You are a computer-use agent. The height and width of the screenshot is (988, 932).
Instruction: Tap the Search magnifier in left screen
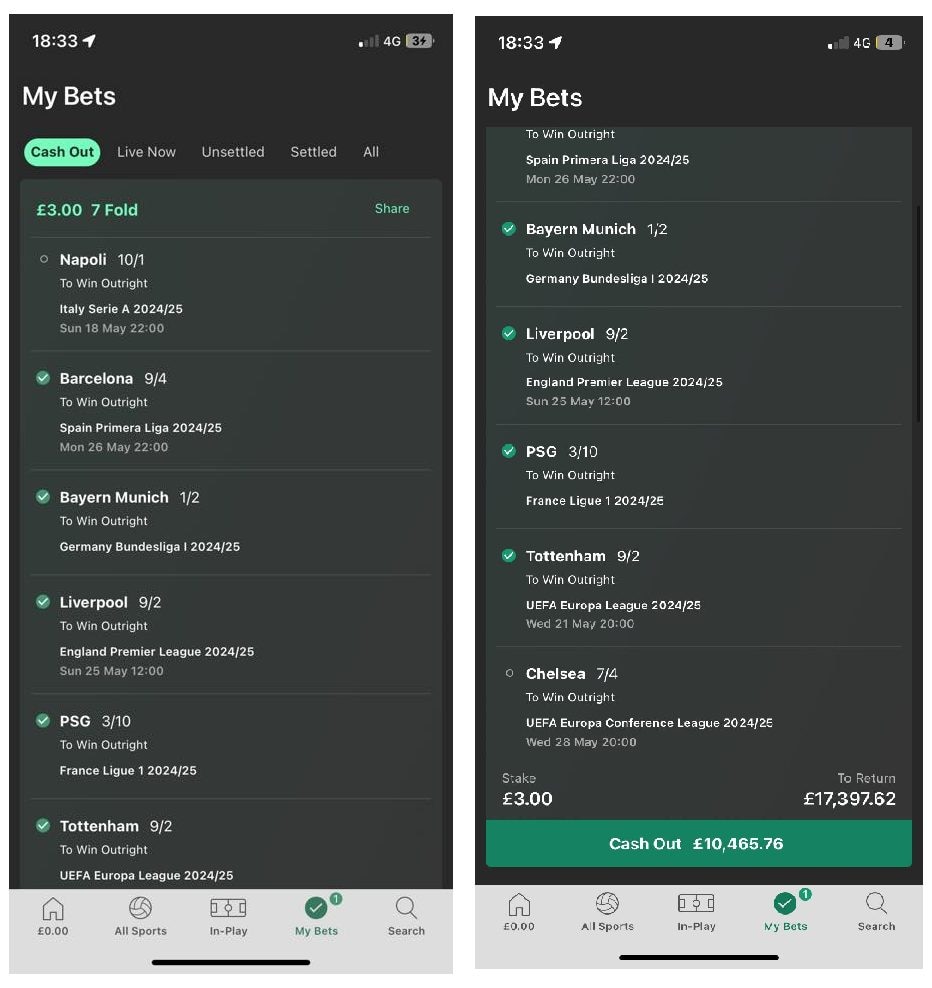pos(406,908)
